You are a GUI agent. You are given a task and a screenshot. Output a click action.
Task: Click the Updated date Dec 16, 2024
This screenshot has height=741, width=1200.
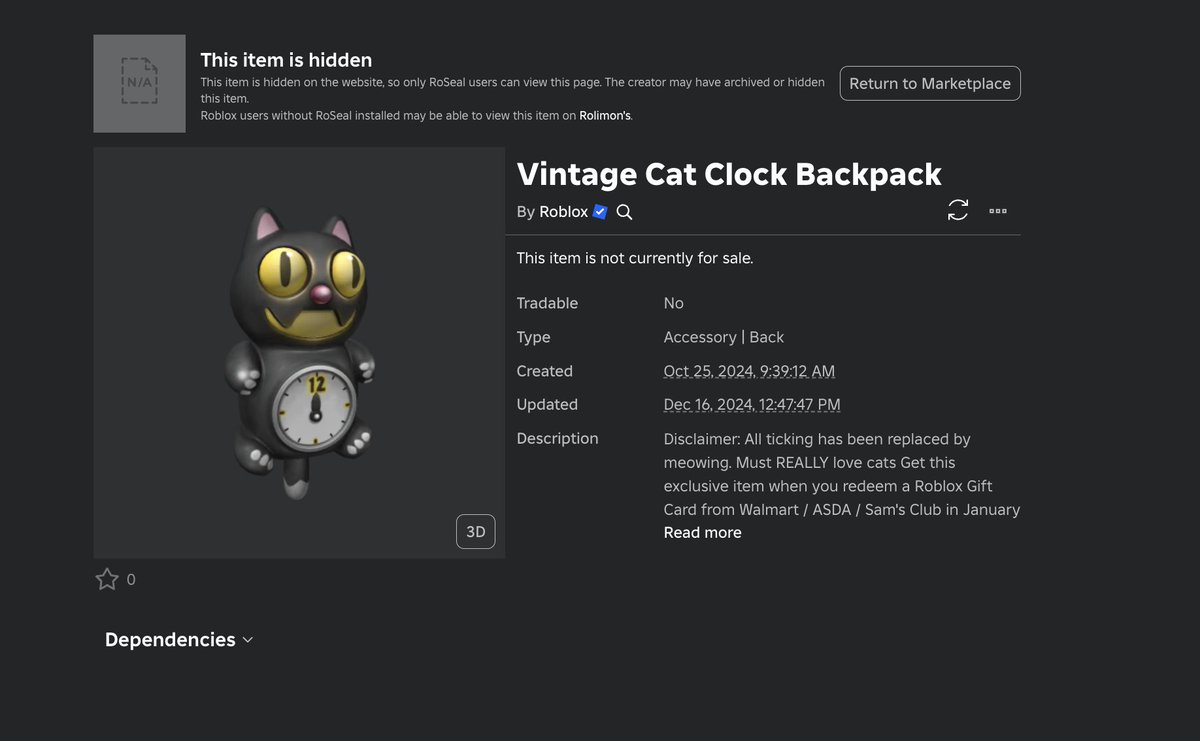(752, 405)
